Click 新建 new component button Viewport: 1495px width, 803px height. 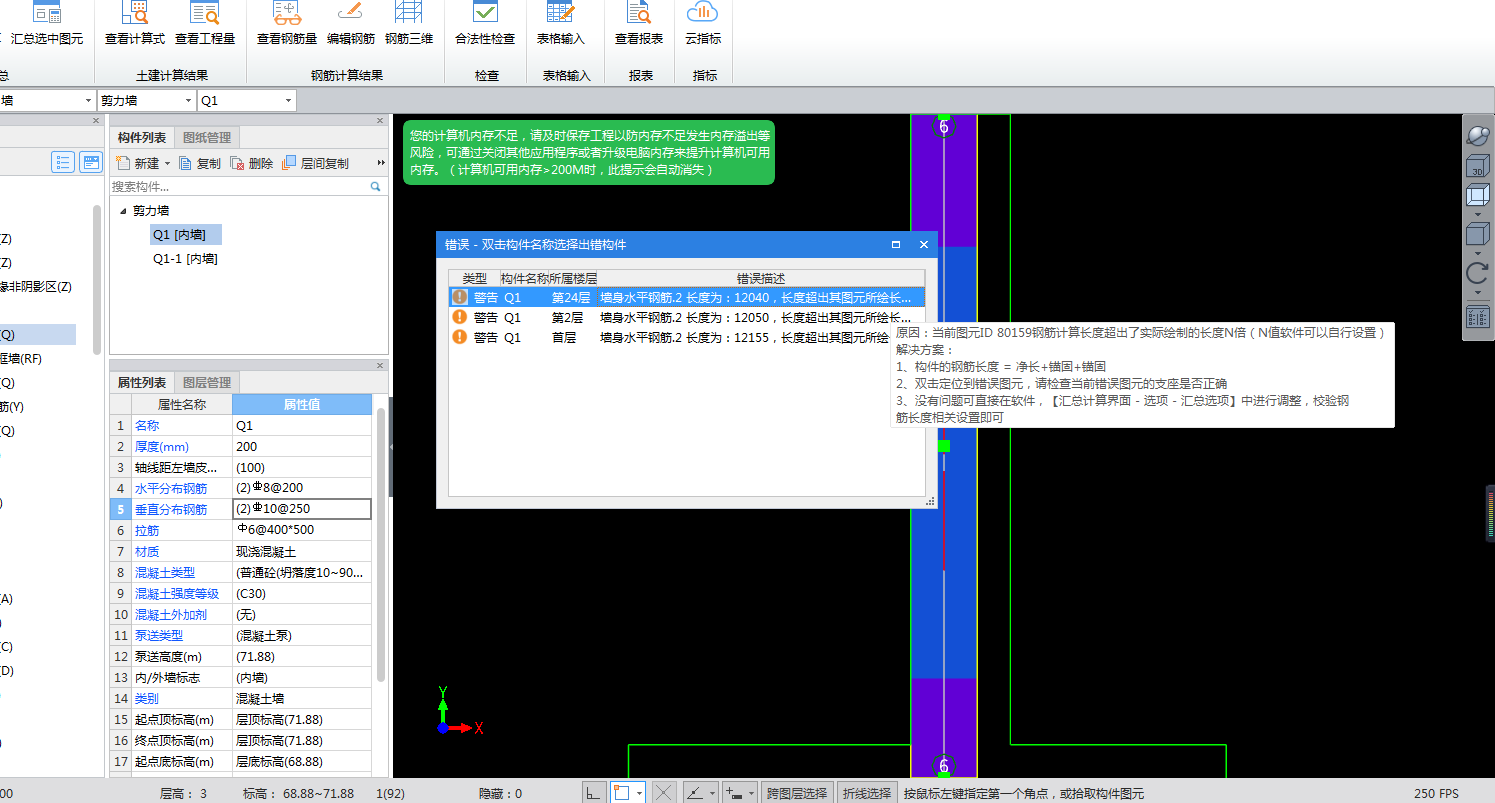click(x=138, y=163)
